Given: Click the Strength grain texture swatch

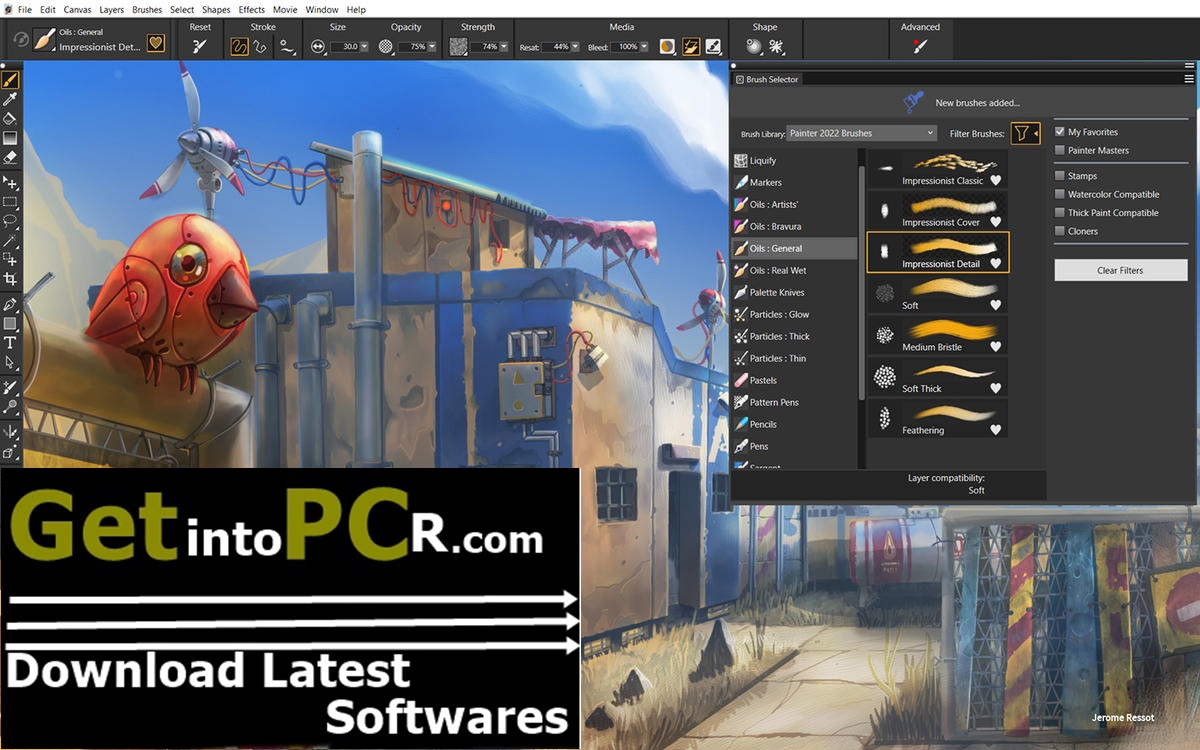Looking at the screenshot, I should coord(458,46).
